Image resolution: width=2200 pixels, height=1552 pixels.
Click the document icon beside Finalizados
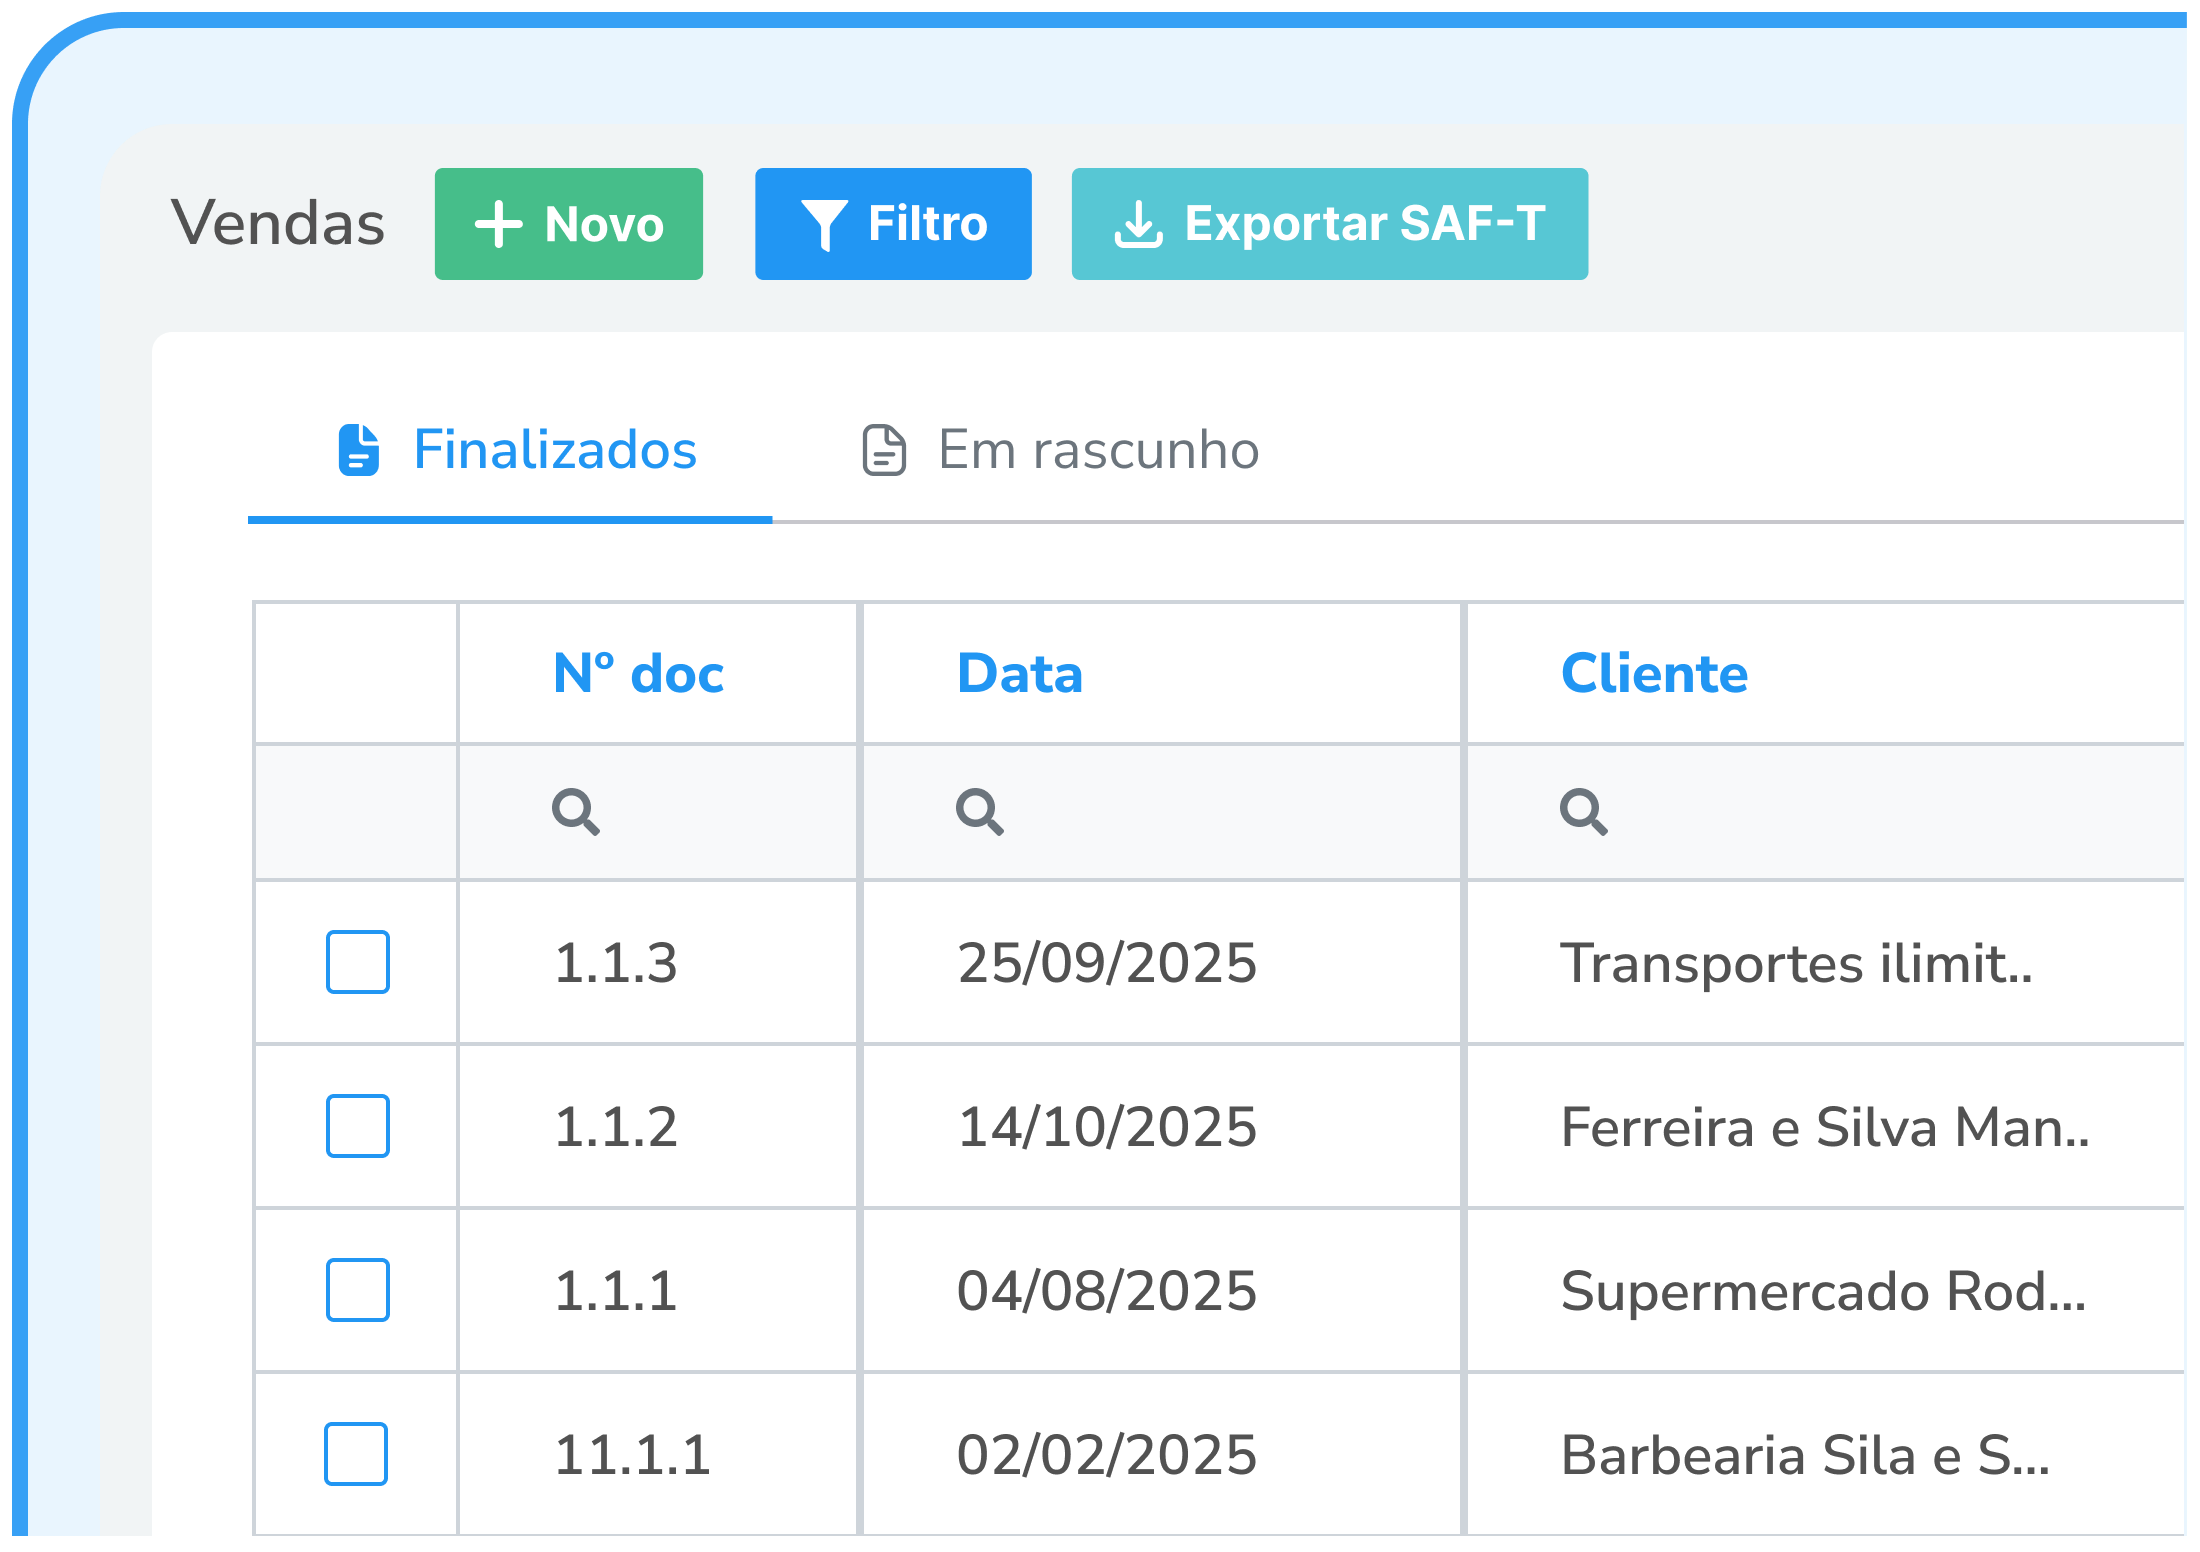point(359,451)
